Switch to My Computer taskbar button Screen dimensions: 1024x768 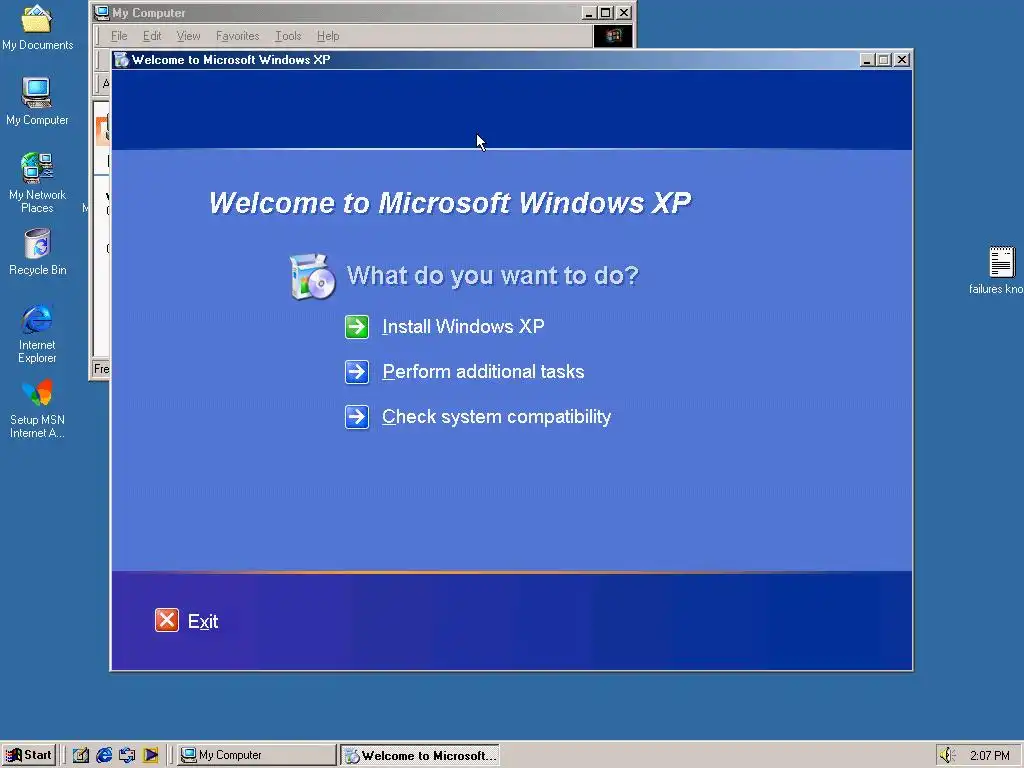point(257,755)
